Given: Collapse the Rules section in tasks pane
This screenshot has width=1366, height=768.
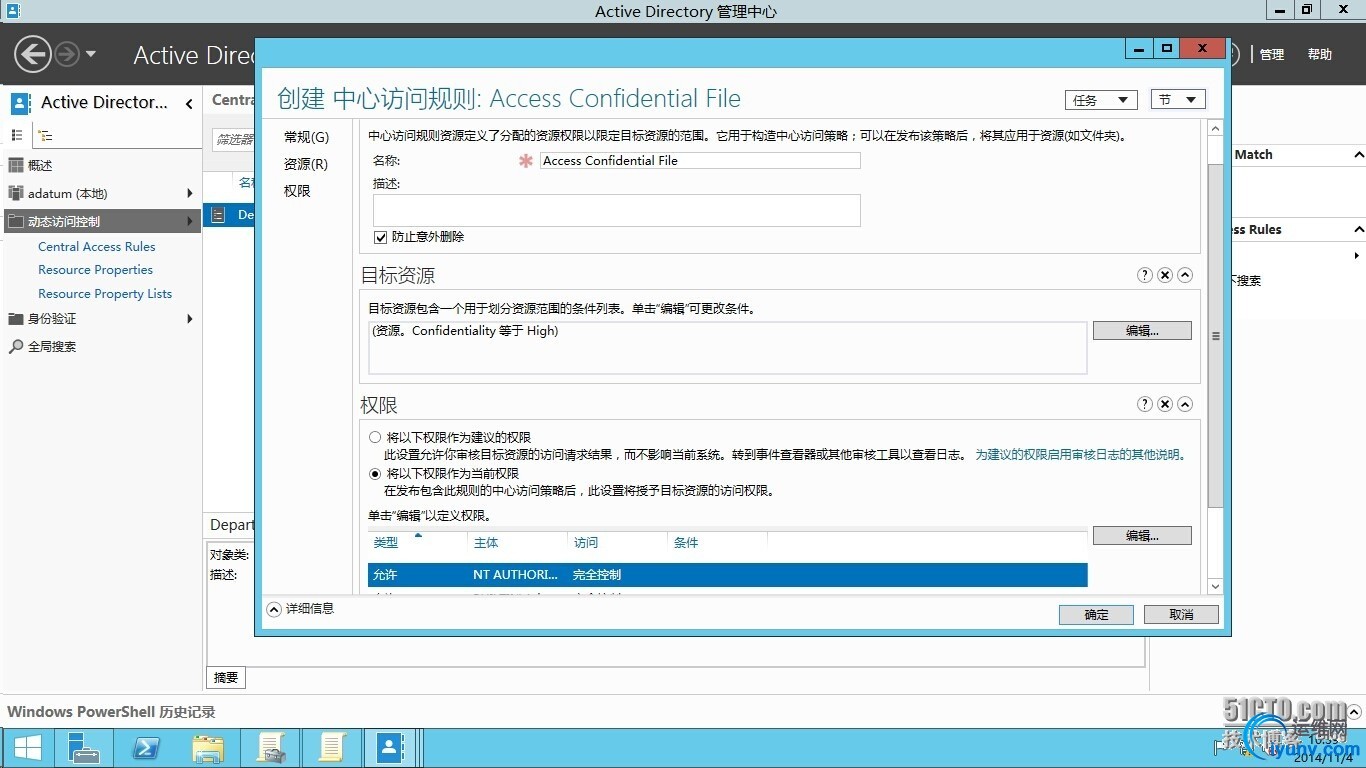Looking at the screenshot, I should (1358, 230).
